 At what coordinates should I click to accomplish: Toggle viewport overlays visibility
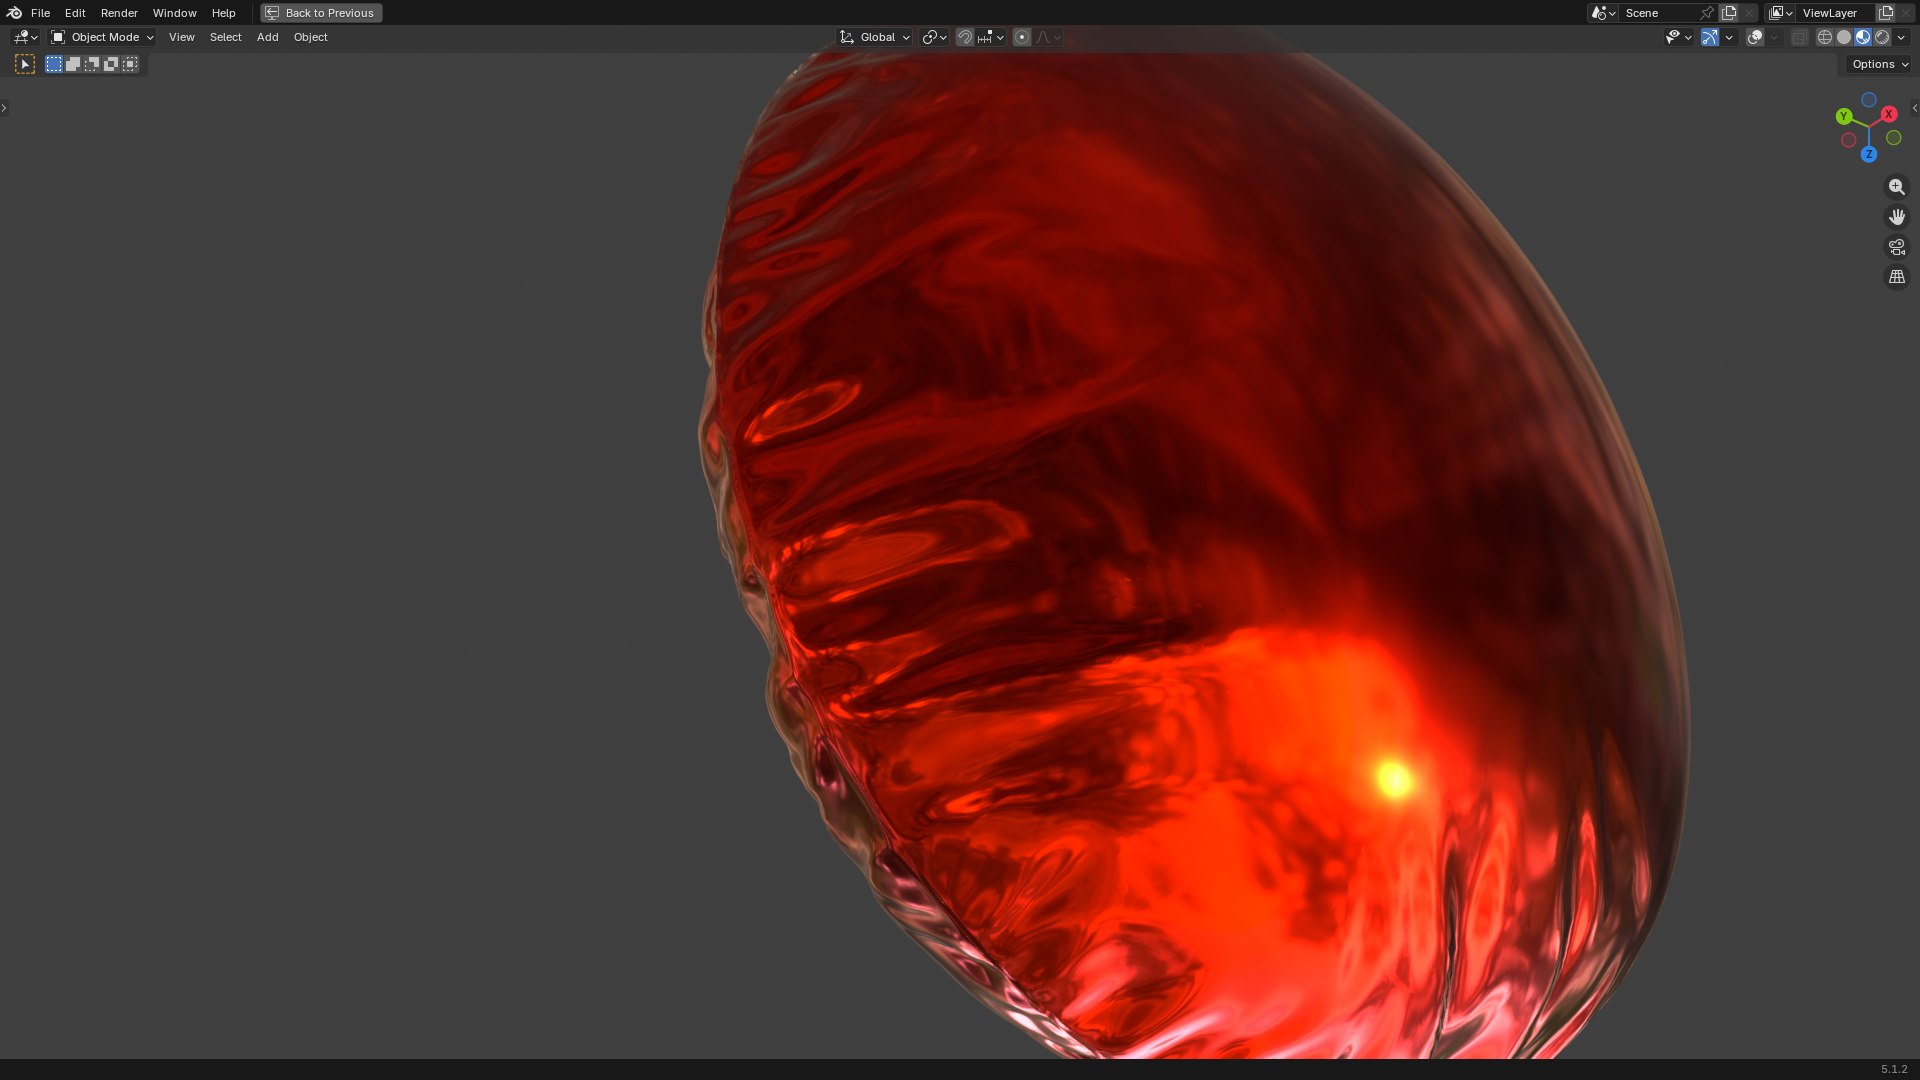point(1755,37)
